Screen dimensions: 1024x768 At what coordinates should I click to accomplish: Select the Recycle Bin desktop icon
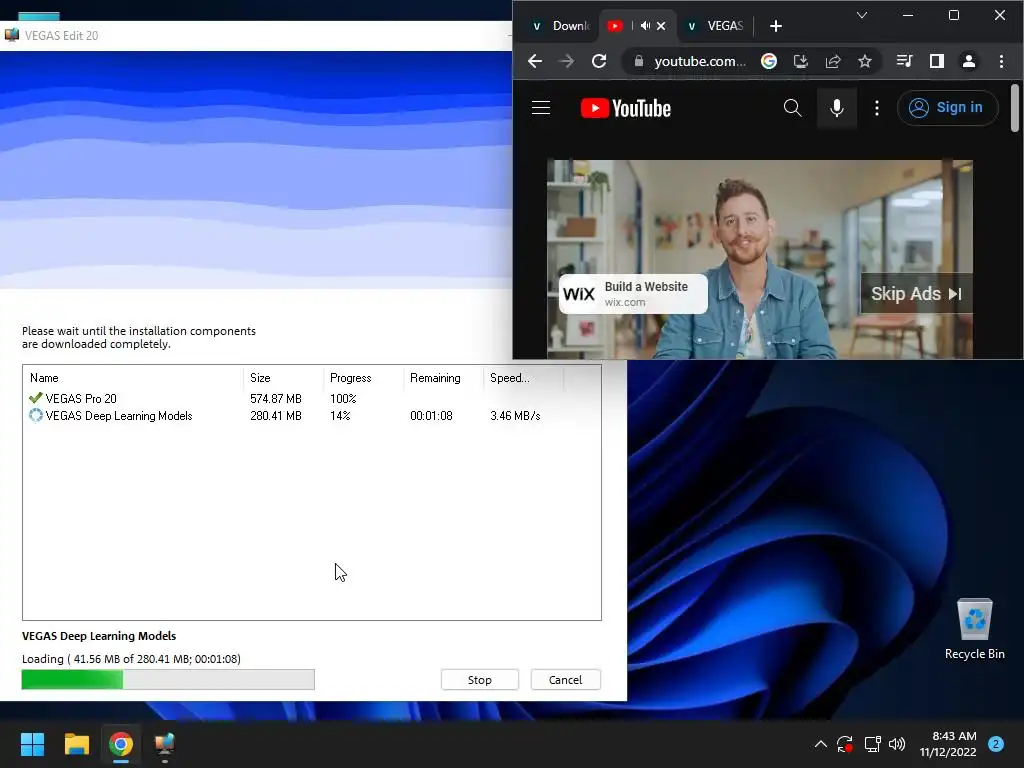point(974,630)
